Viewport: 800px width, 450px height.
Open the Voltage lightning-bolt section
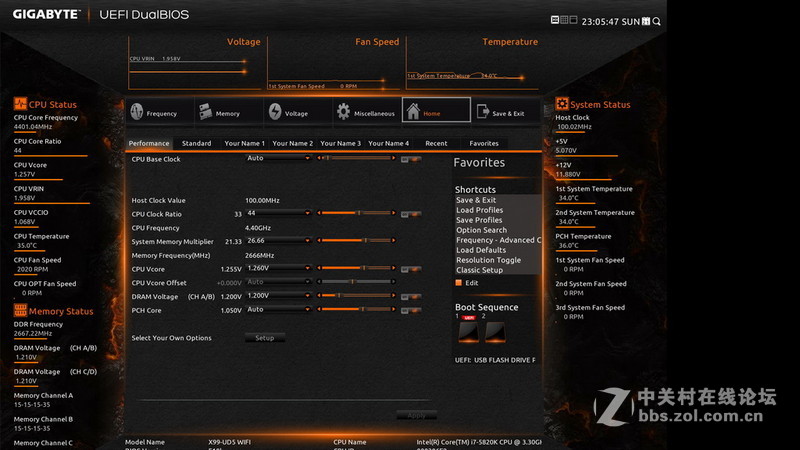tap(275, 111)
